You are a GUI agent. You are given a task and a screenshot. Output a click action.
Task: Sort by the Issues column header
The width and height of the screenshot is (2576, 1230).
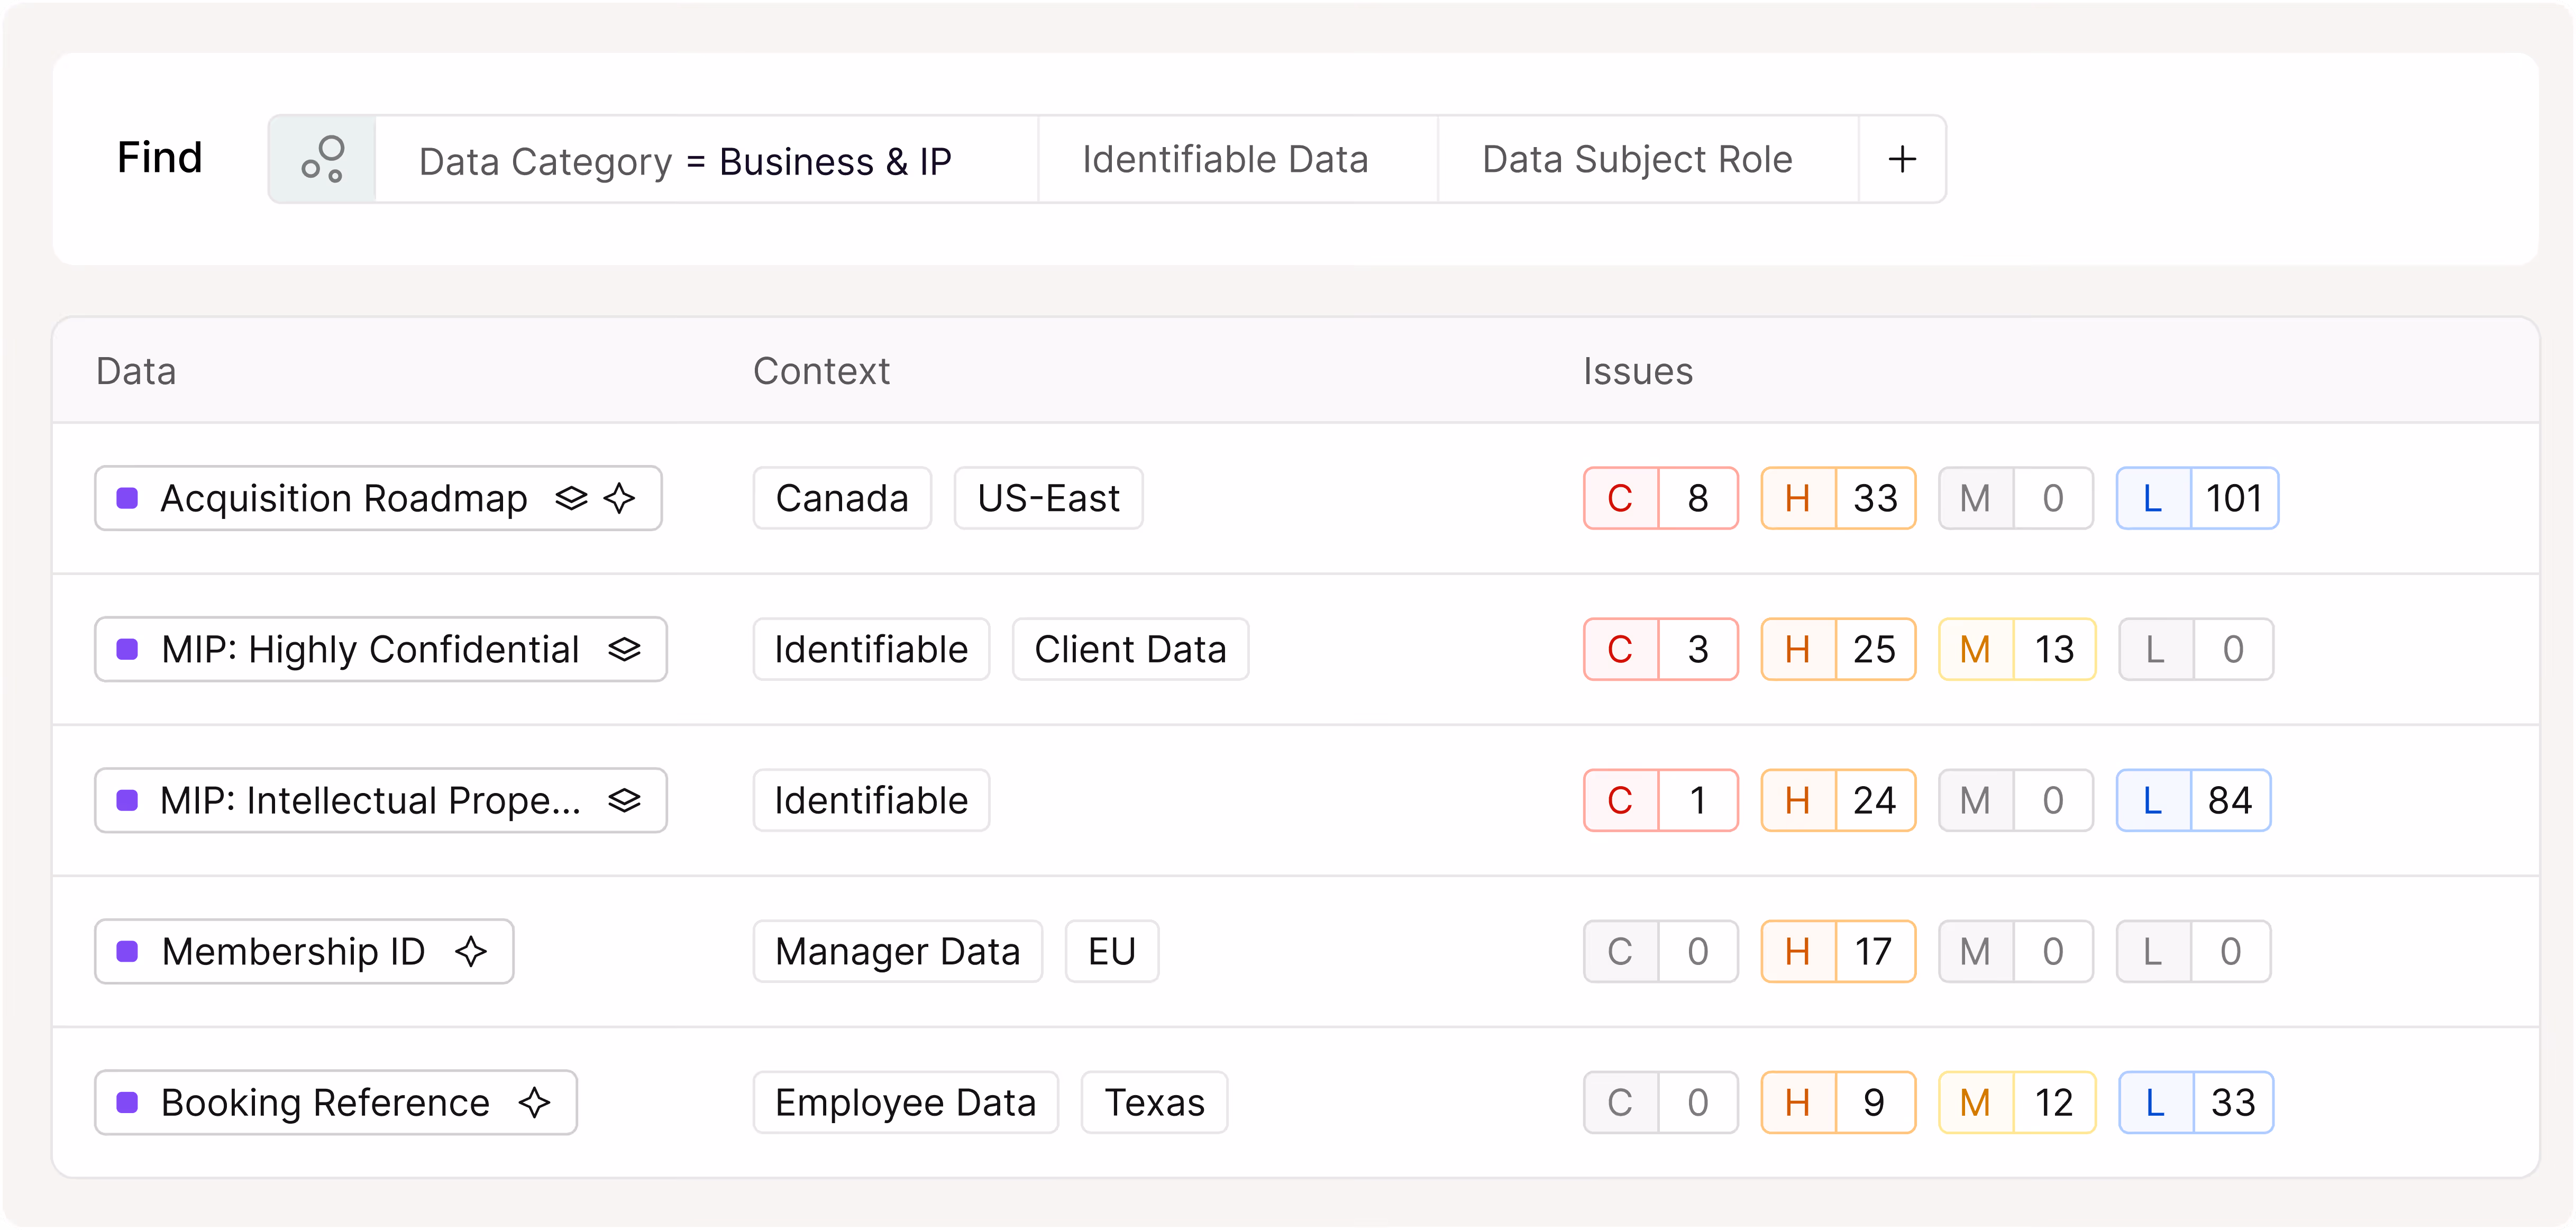1637,371
